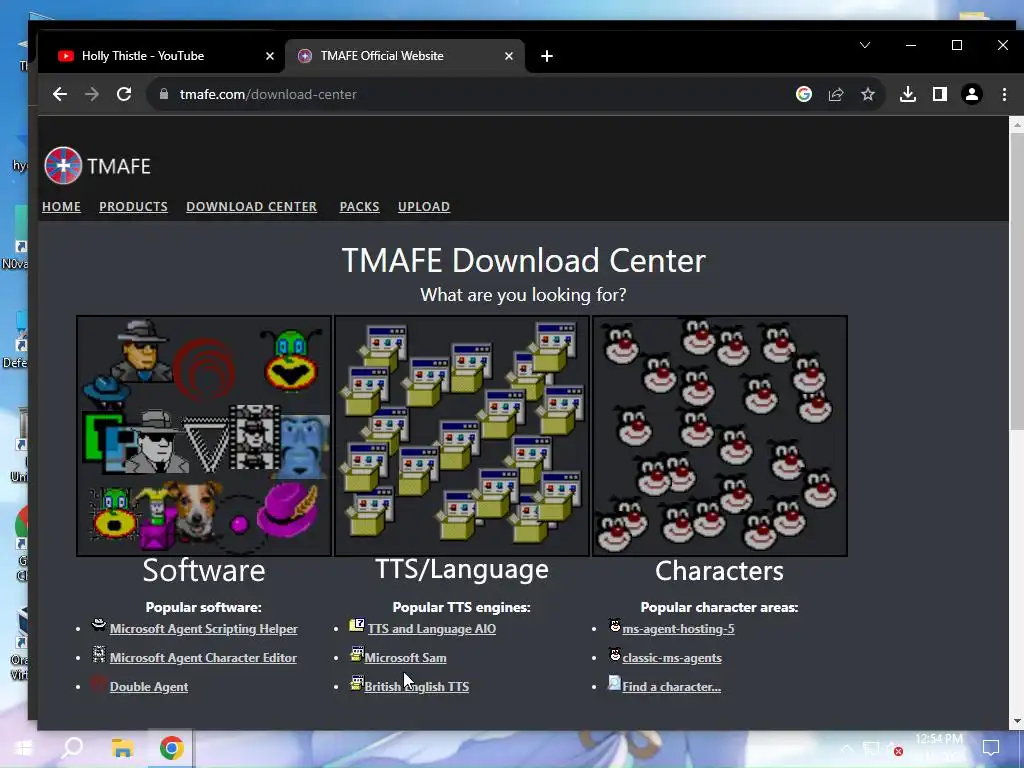Open the Find a character... link
This screenshot has width=1024, height=768.
[671, 686]
